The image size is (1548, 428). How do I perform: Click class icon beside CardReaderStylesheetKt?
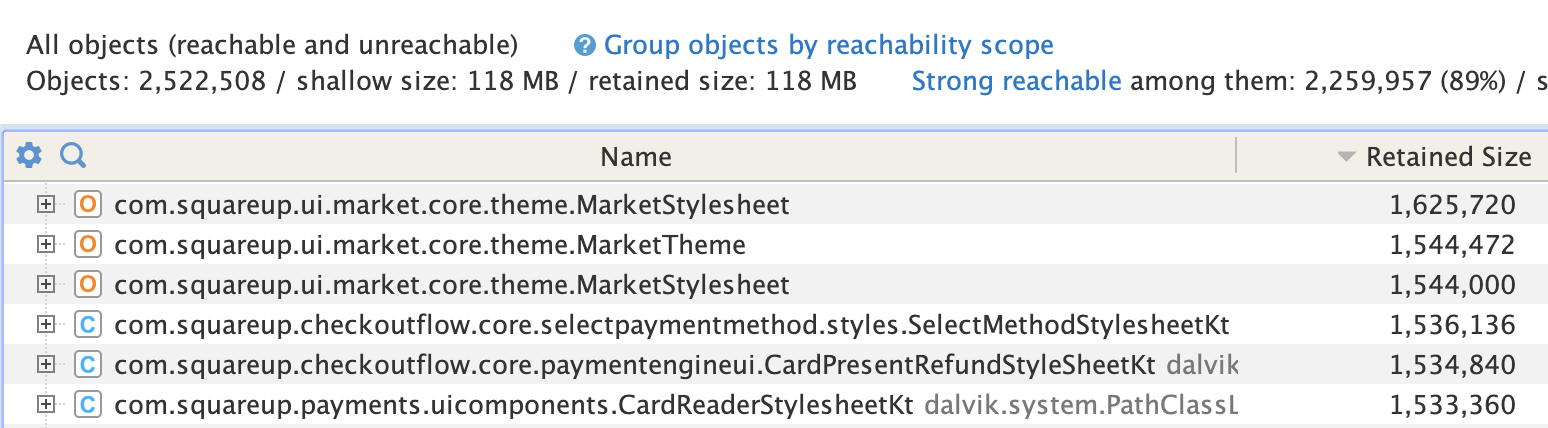(88, 405)
